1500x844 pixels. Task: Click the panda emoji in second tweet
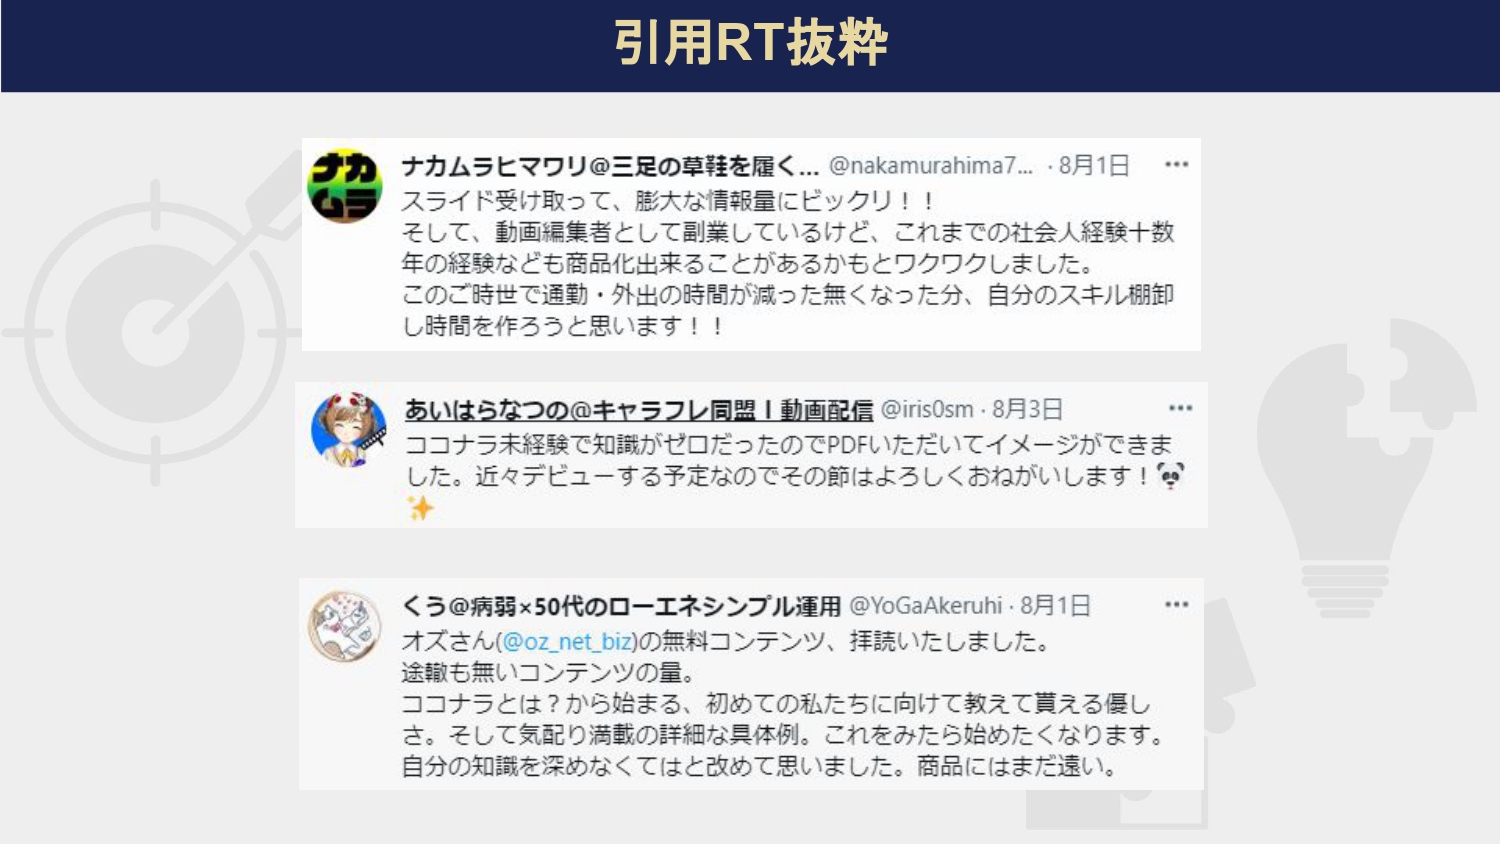click(x=1170, y=475)
